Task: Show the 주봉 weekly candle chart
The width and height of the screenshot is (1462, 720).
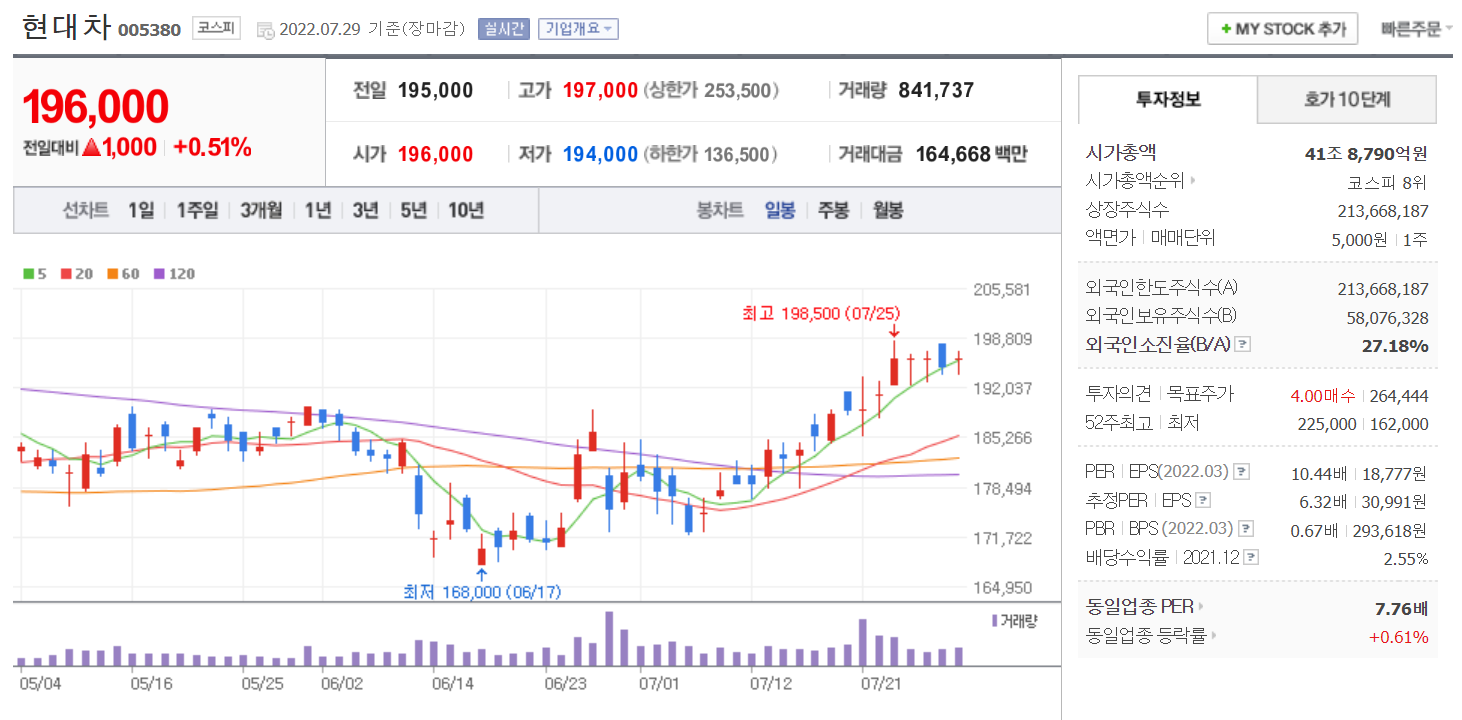Action: 833,210
